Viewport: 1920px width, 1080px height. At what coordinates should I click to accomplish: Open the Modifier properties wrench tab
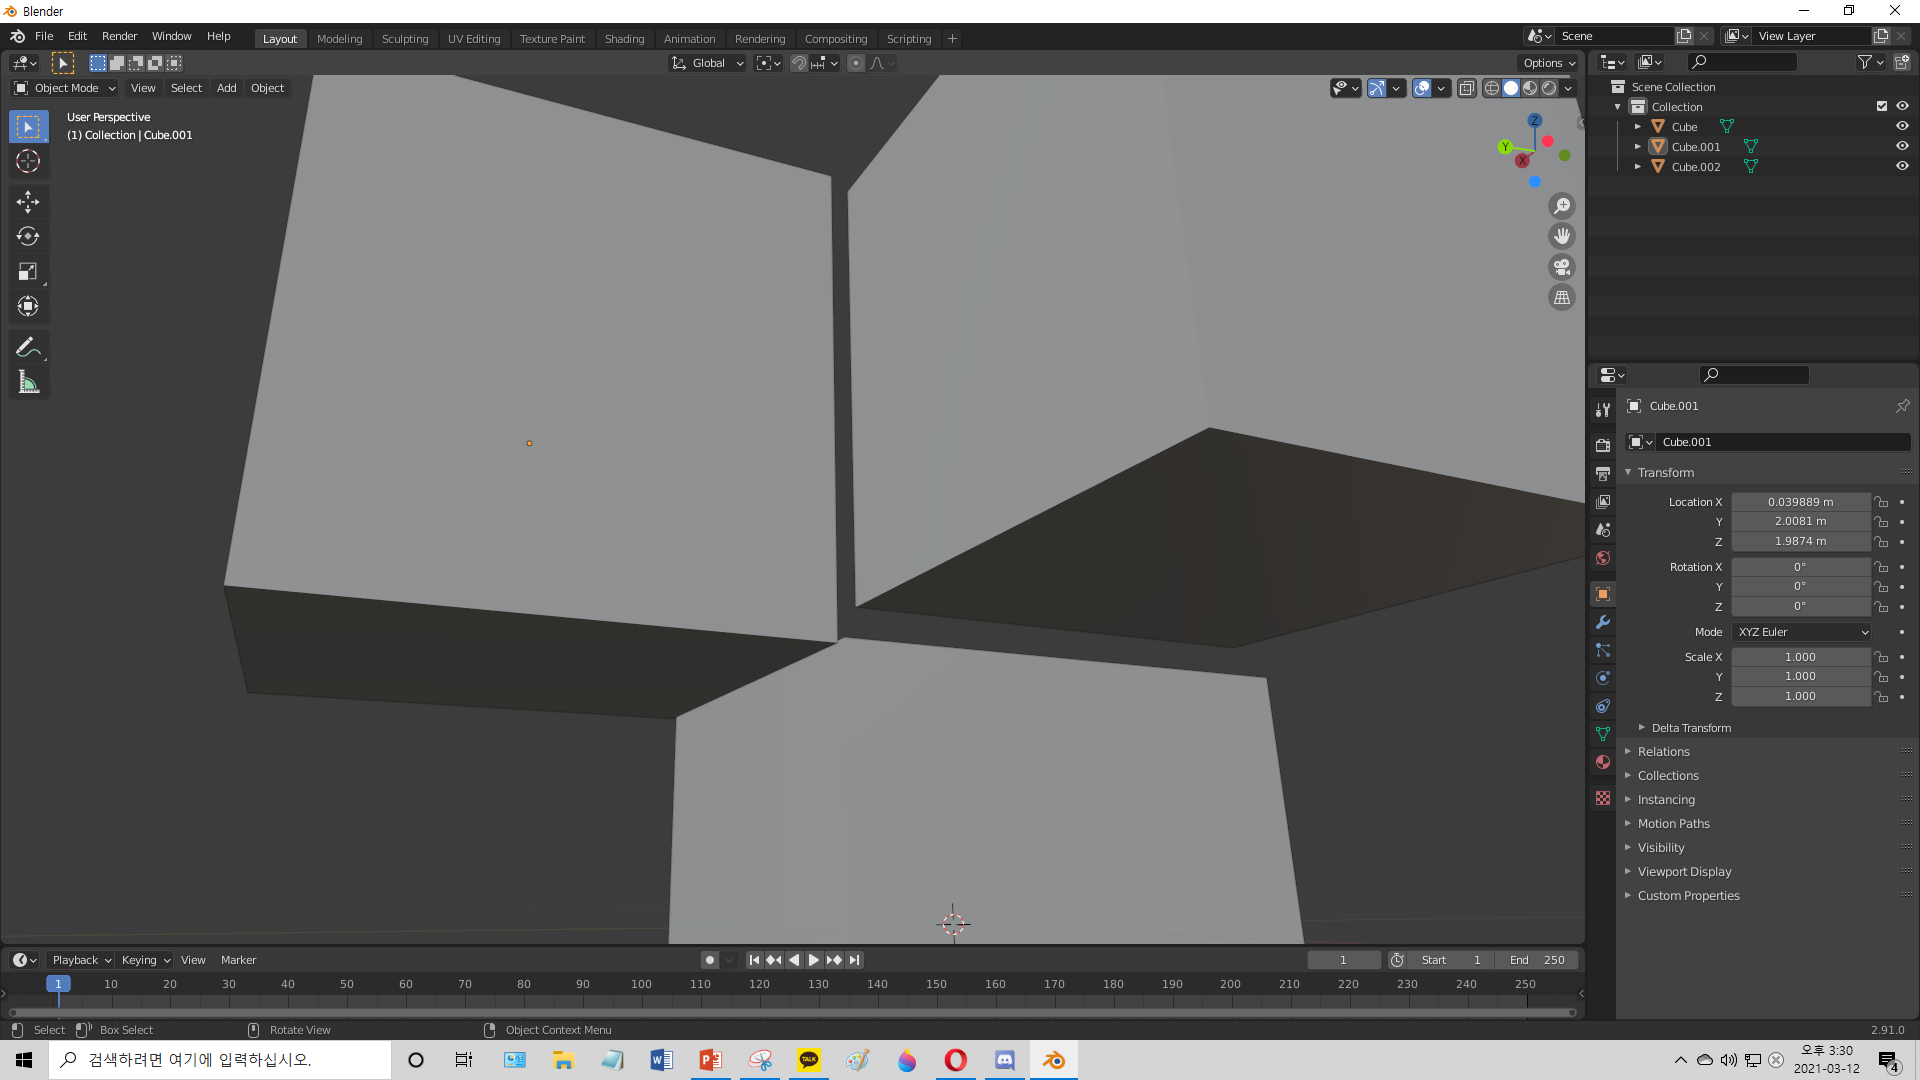click(x=1603, y=622)
